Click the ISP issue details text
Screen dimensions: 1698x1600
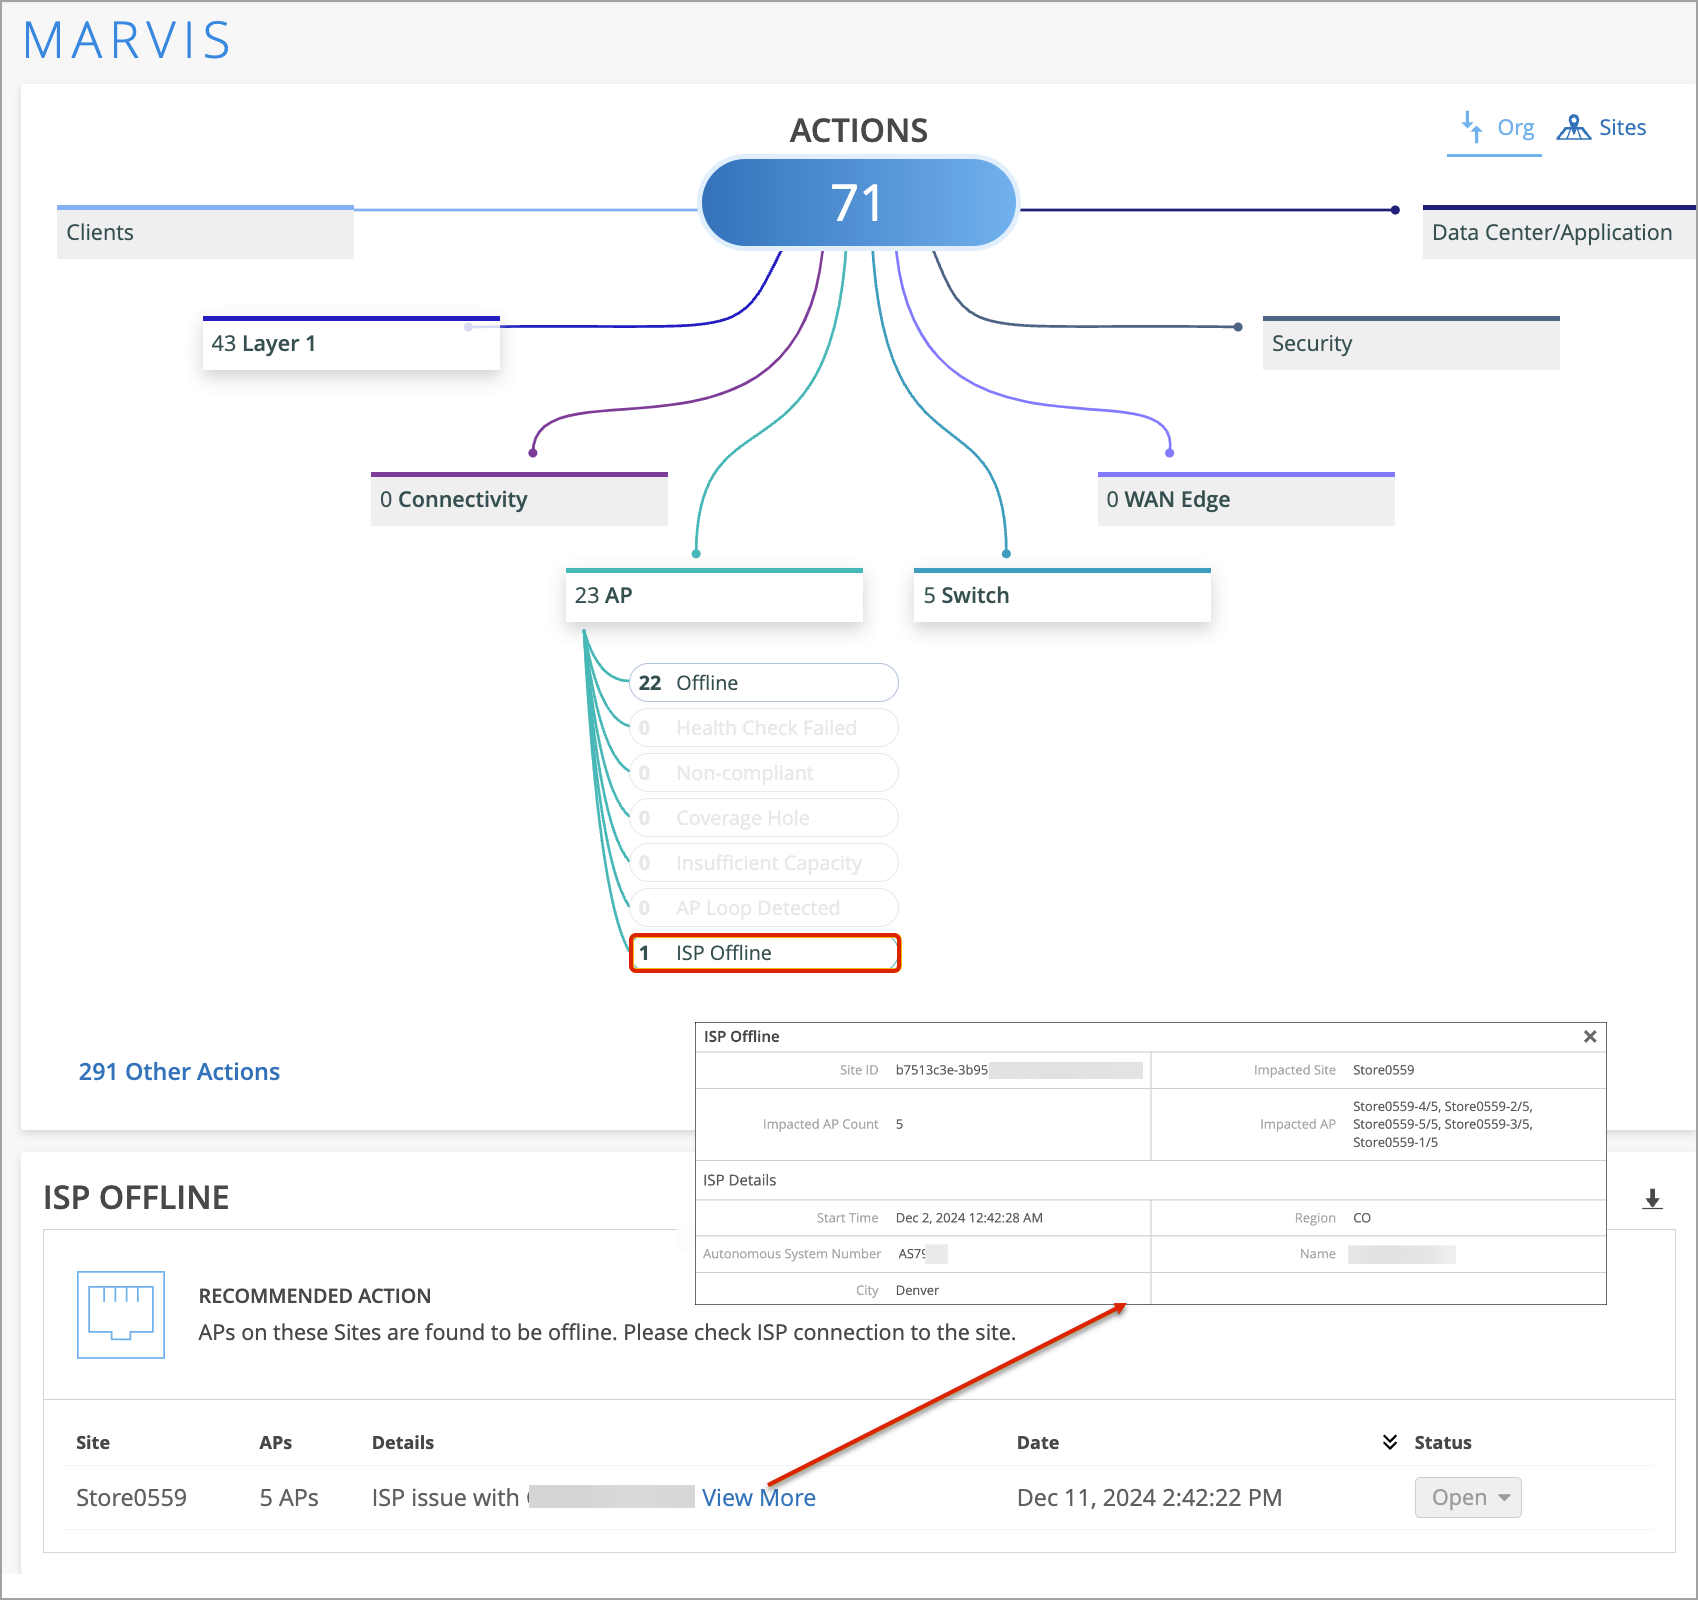coord(533,1498)
